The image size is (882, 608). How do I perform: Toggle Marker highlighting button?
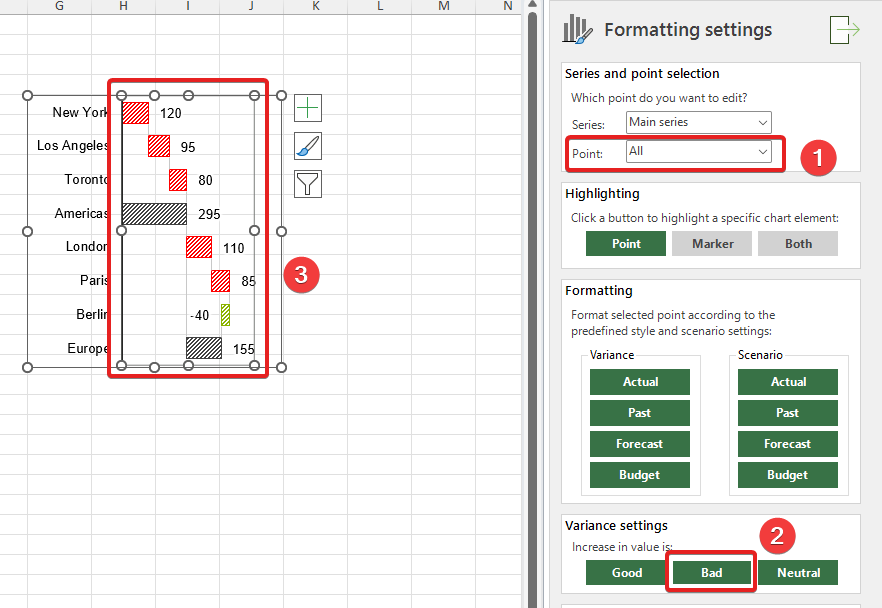pyautogui.click(x=712, y=243)
